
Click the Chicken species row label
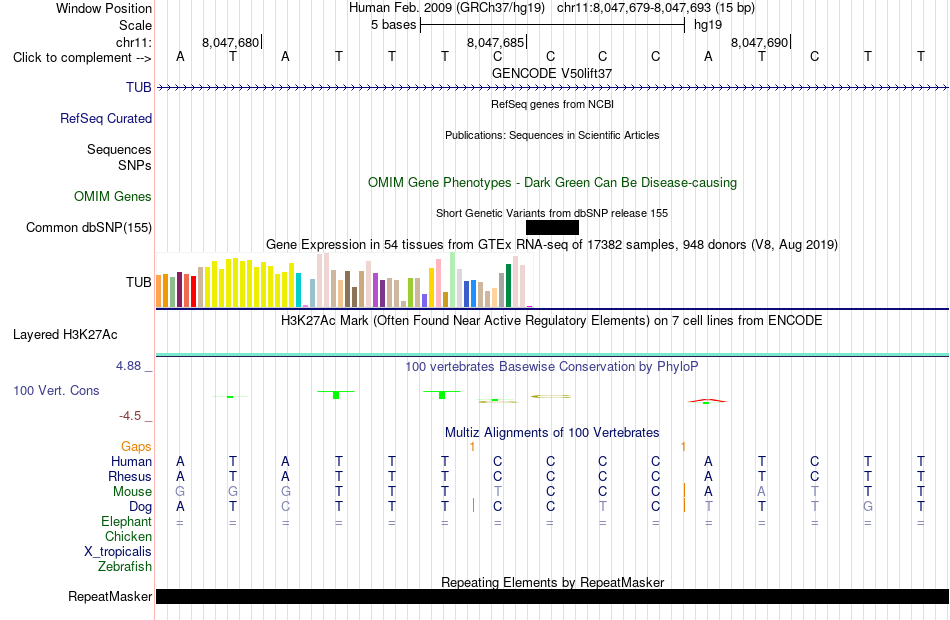(128, 537)
